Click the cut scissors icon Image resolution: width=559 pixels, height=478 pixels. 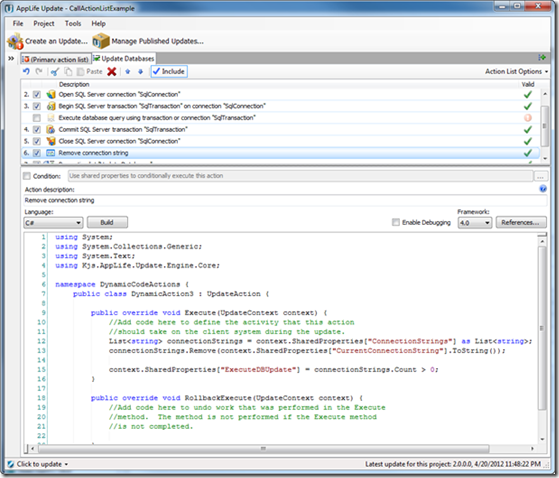55,72
